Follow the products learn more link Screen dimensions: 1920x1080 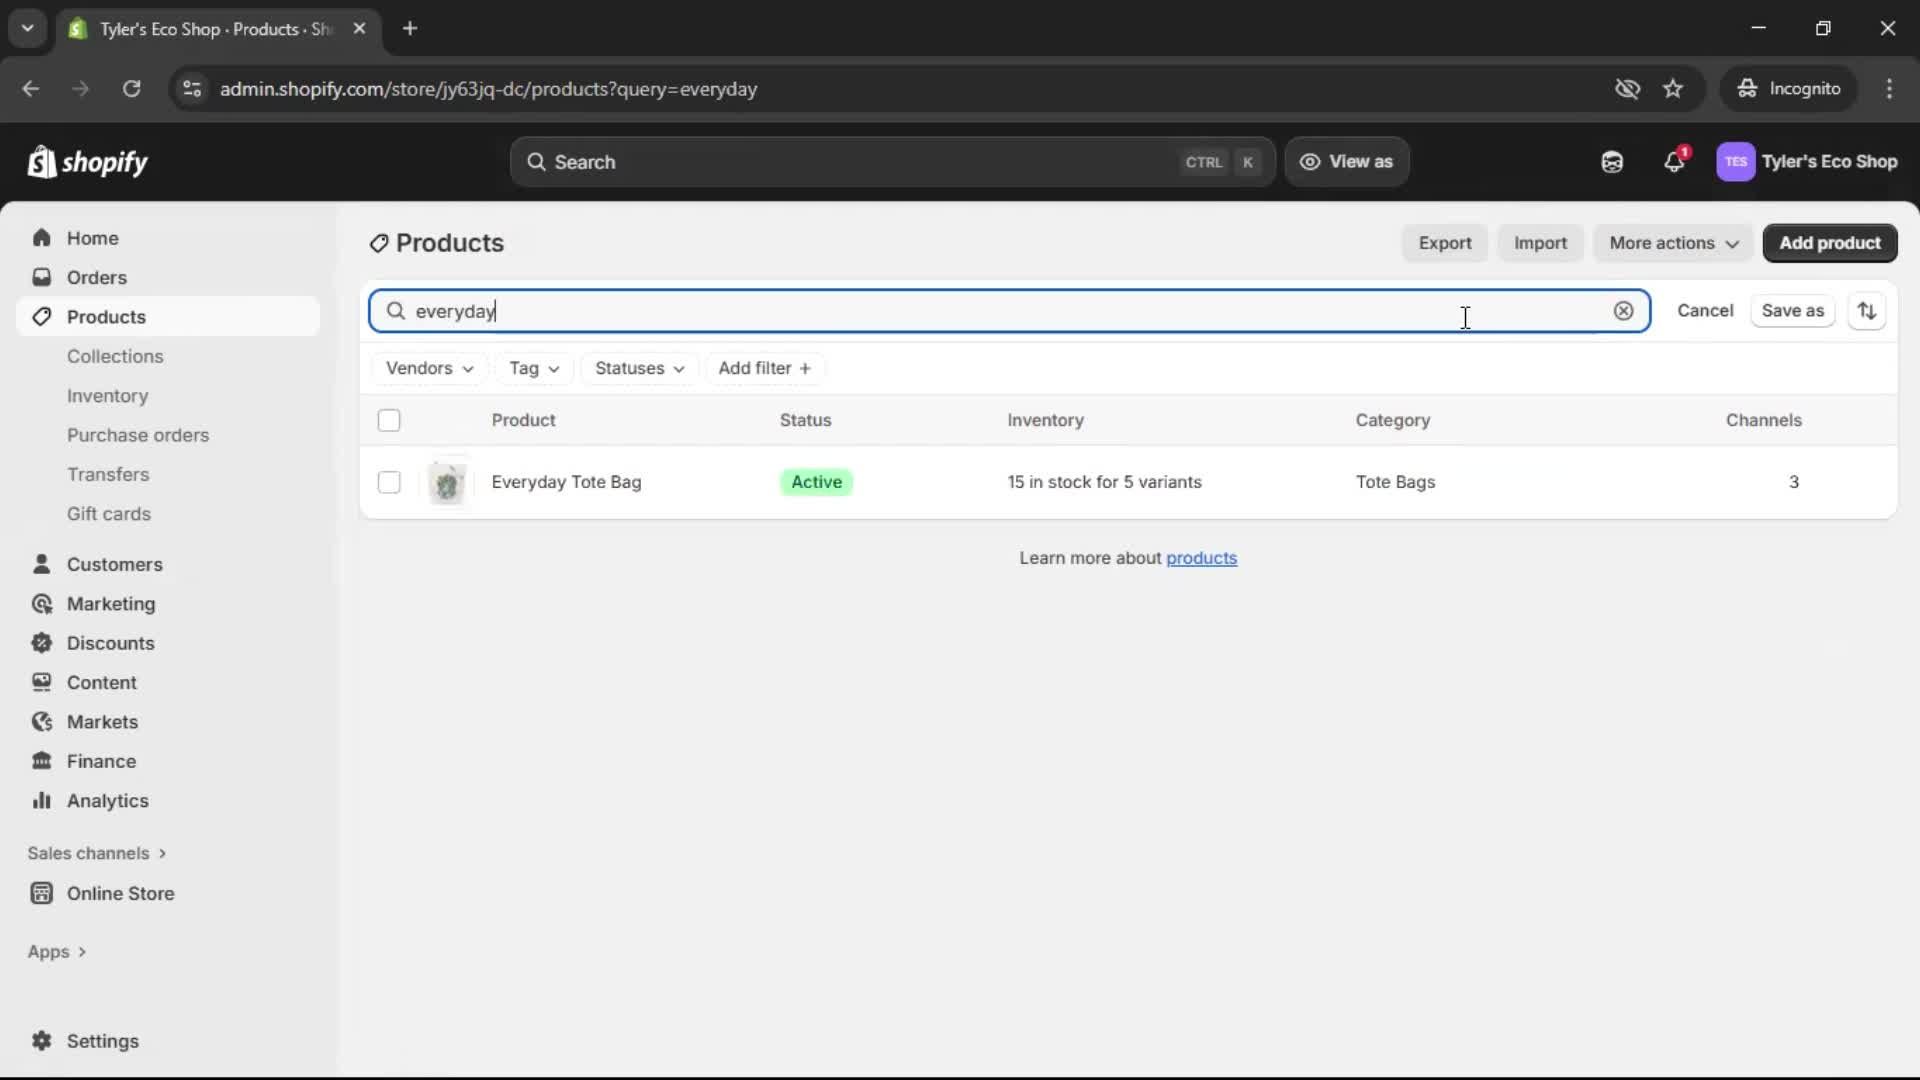point(1202,558)
